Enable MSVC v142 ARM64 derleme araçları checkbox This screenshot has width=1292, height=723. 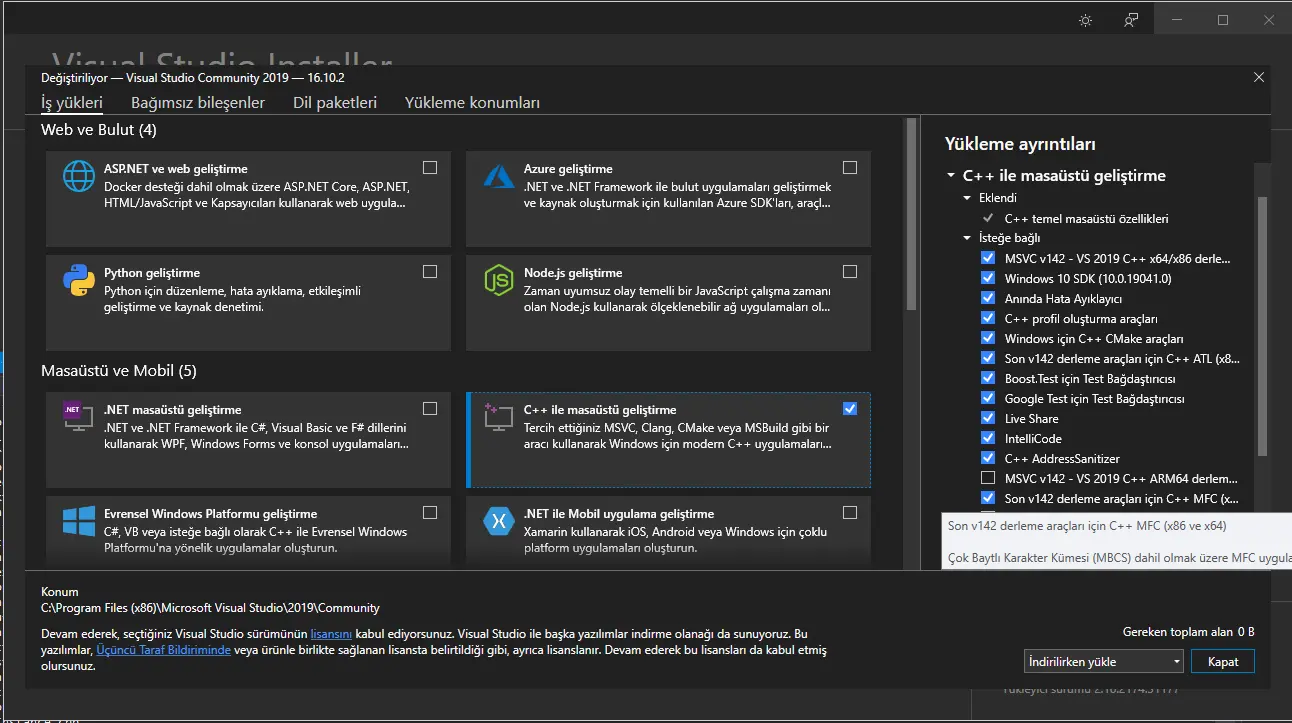988,478
